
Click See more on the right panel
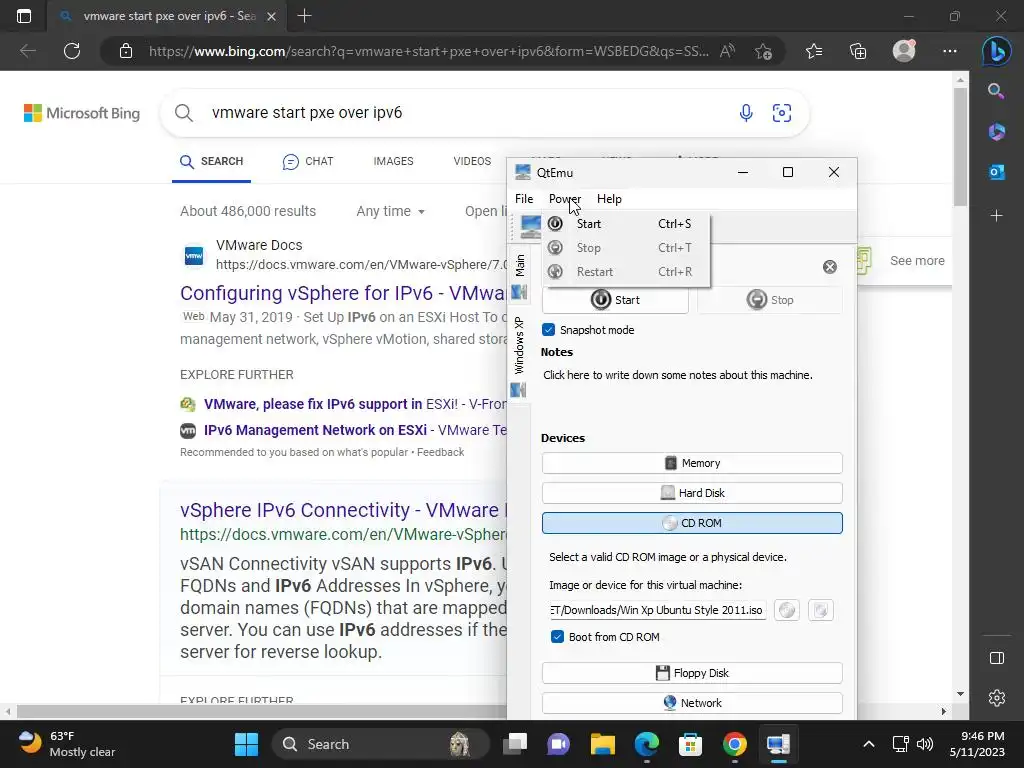pyautogui.click(x=917, y=261)
